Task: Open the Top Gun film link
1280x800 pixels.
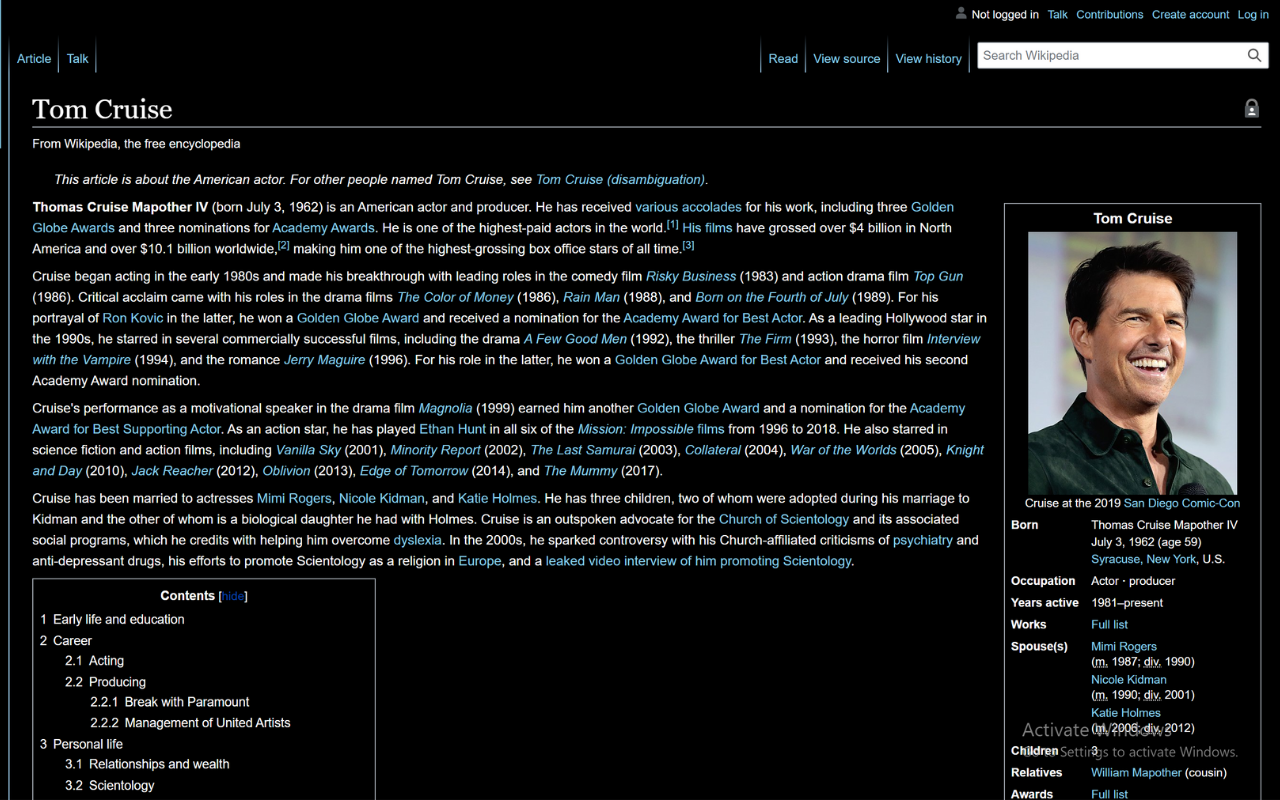Action: (938, 276)
